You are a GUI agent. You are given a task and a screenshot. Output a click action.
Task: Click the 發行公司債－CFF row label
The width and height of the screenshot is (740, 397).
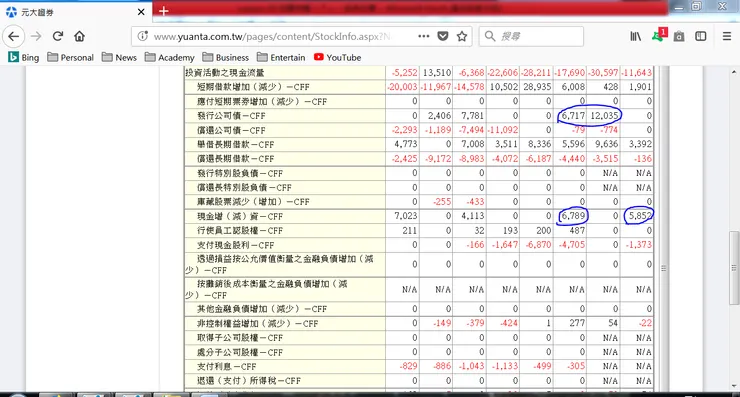(x=231, y=116)
